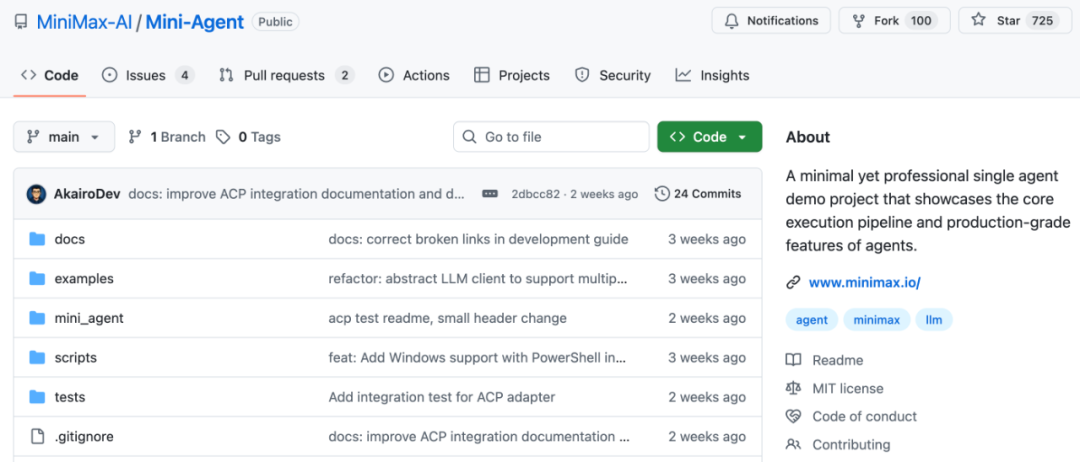Click the commit details ellipsis icon
This screenshot has width=1080, height=462.
(x=490, y=194)
